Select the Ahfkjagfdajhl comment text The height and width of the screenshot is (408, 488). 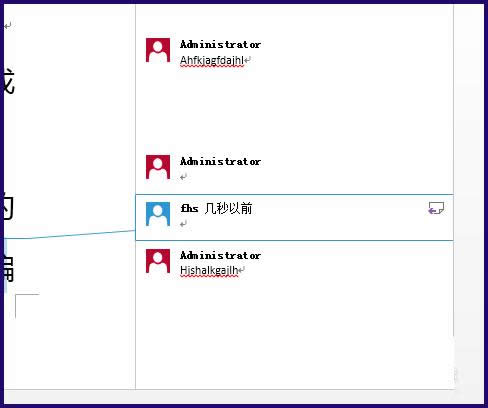pos(212,60)
